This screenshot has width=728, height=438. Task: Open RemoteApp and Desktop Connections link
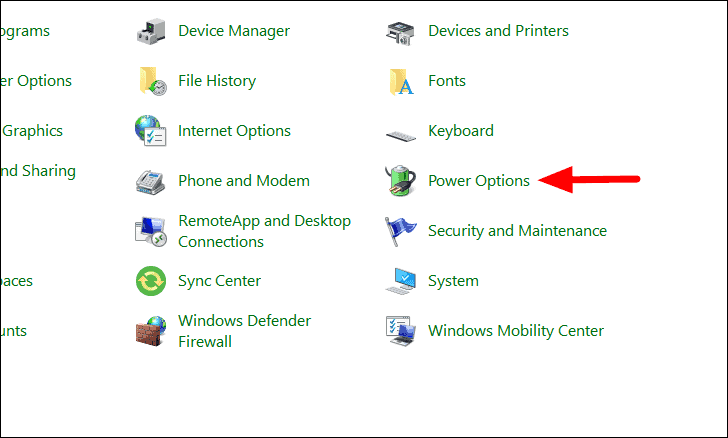click(265, 231)
